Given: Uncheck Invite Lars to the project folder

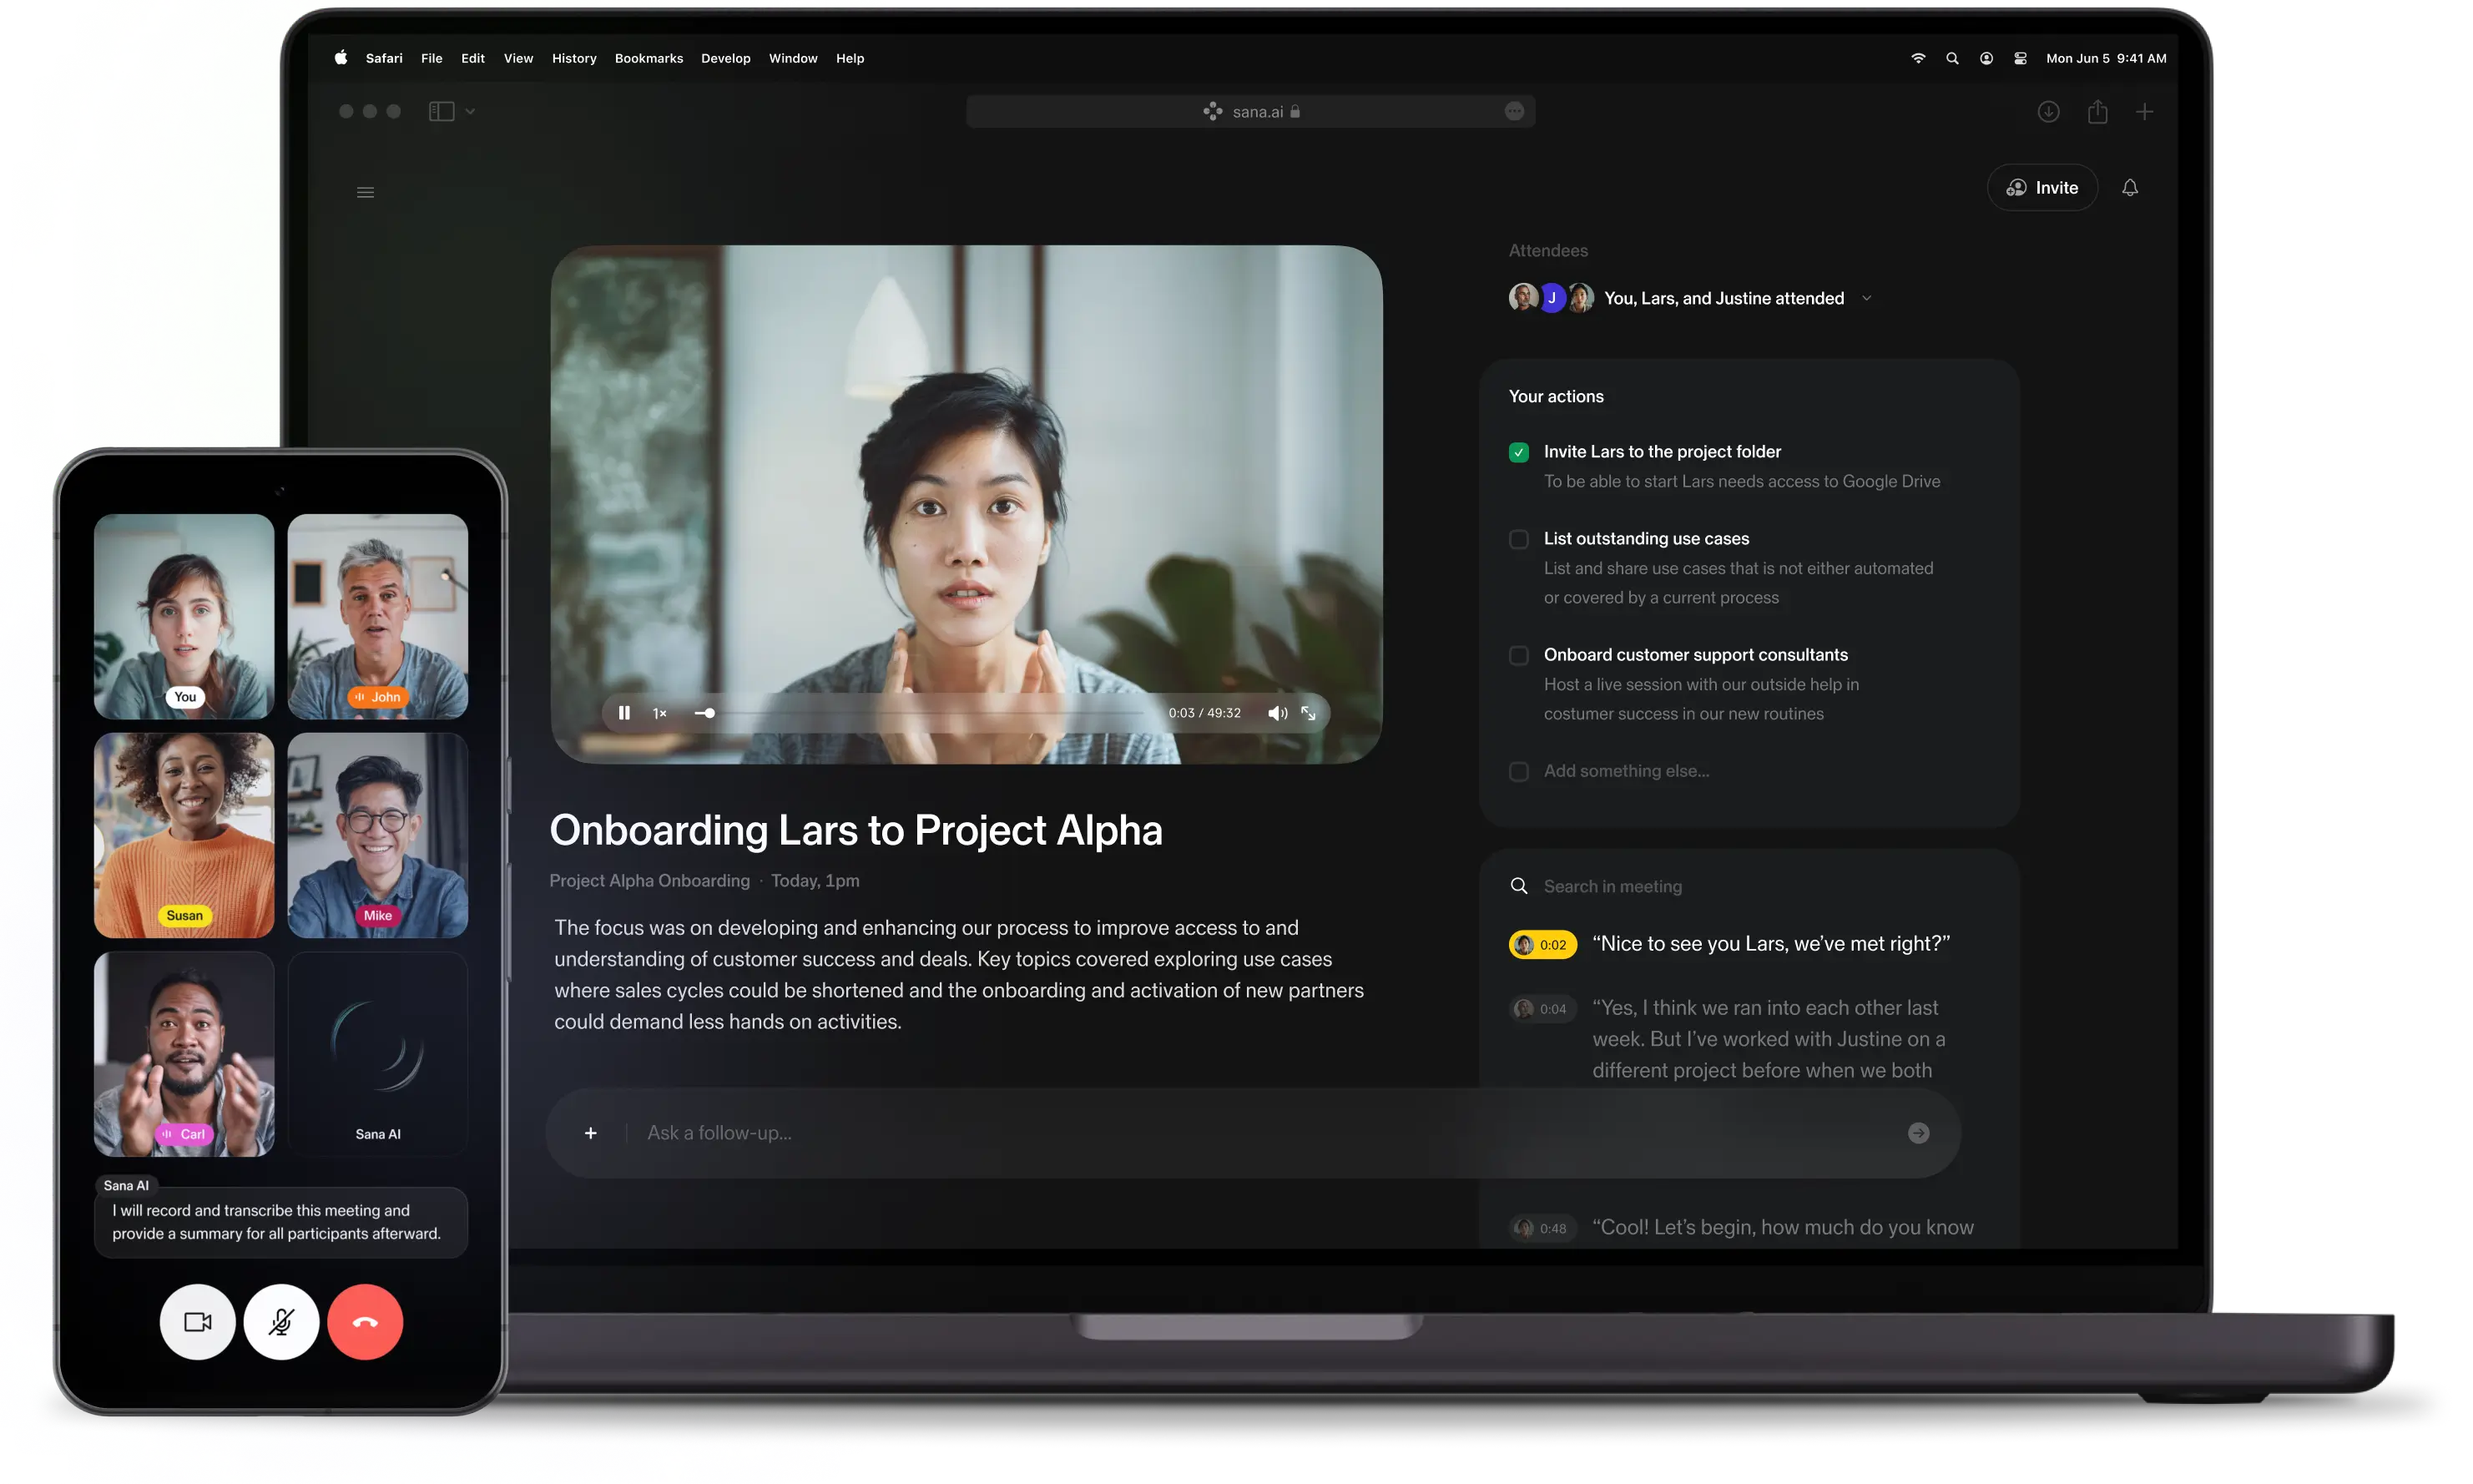Looking at the screenshot, I should [1518, 452].
